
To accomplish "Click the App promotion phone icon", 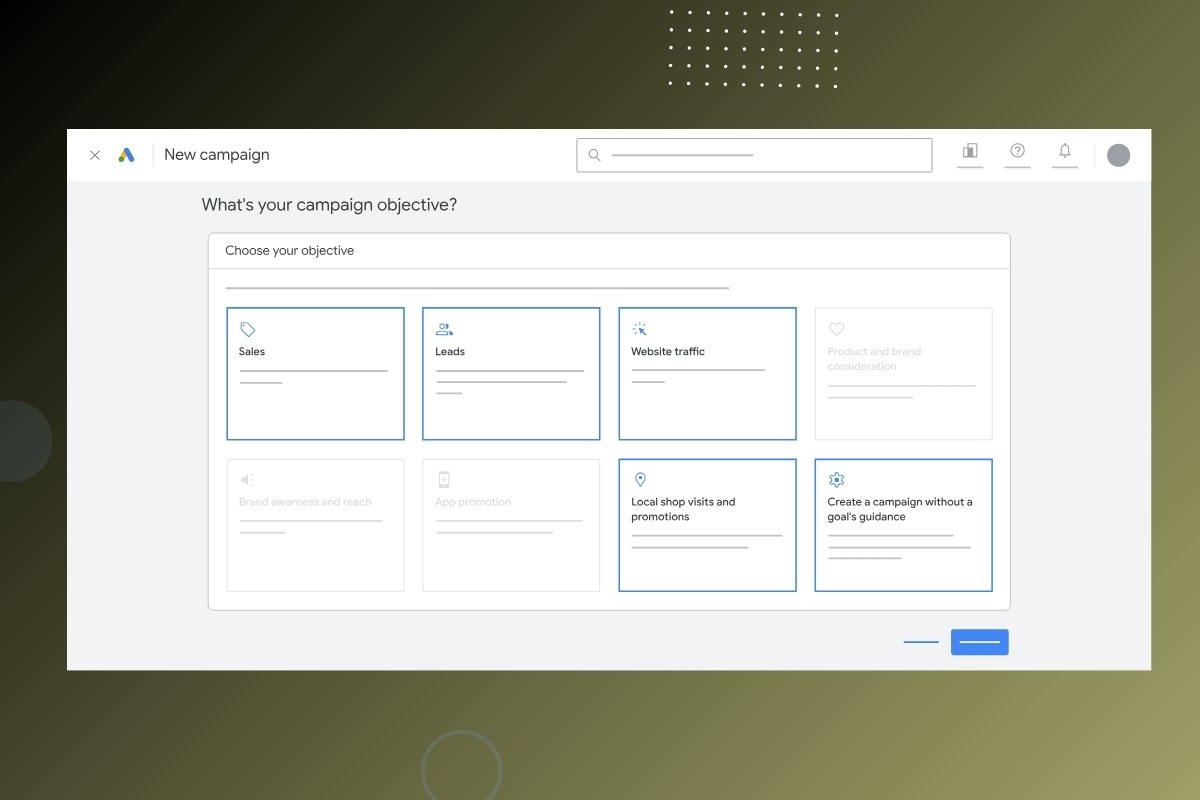I will [444, 480].
